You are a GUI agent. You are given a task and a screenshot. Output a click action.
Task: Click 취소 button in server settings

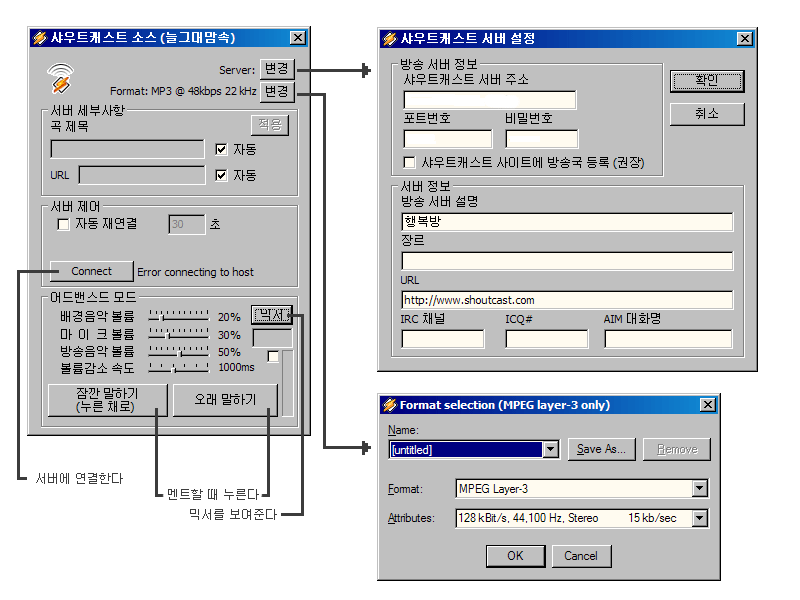707,114
